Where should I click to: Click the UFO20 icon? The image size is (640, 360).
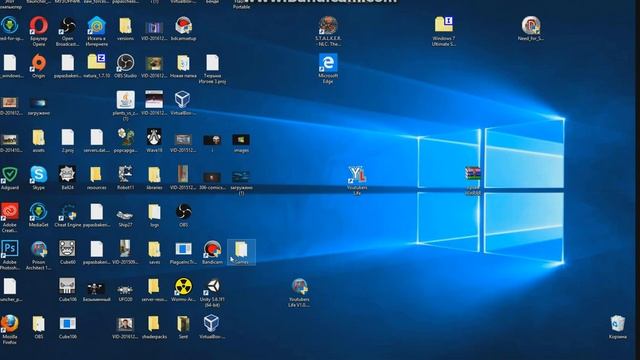125,290
